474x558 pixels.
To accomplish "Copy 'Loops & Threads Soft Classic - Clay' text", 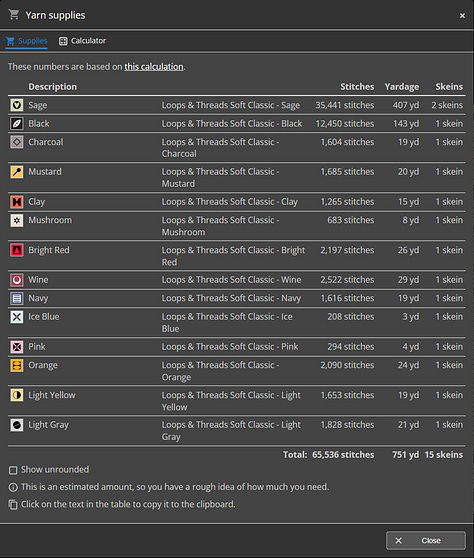I will pyautogui.click(x=230, y=202).
